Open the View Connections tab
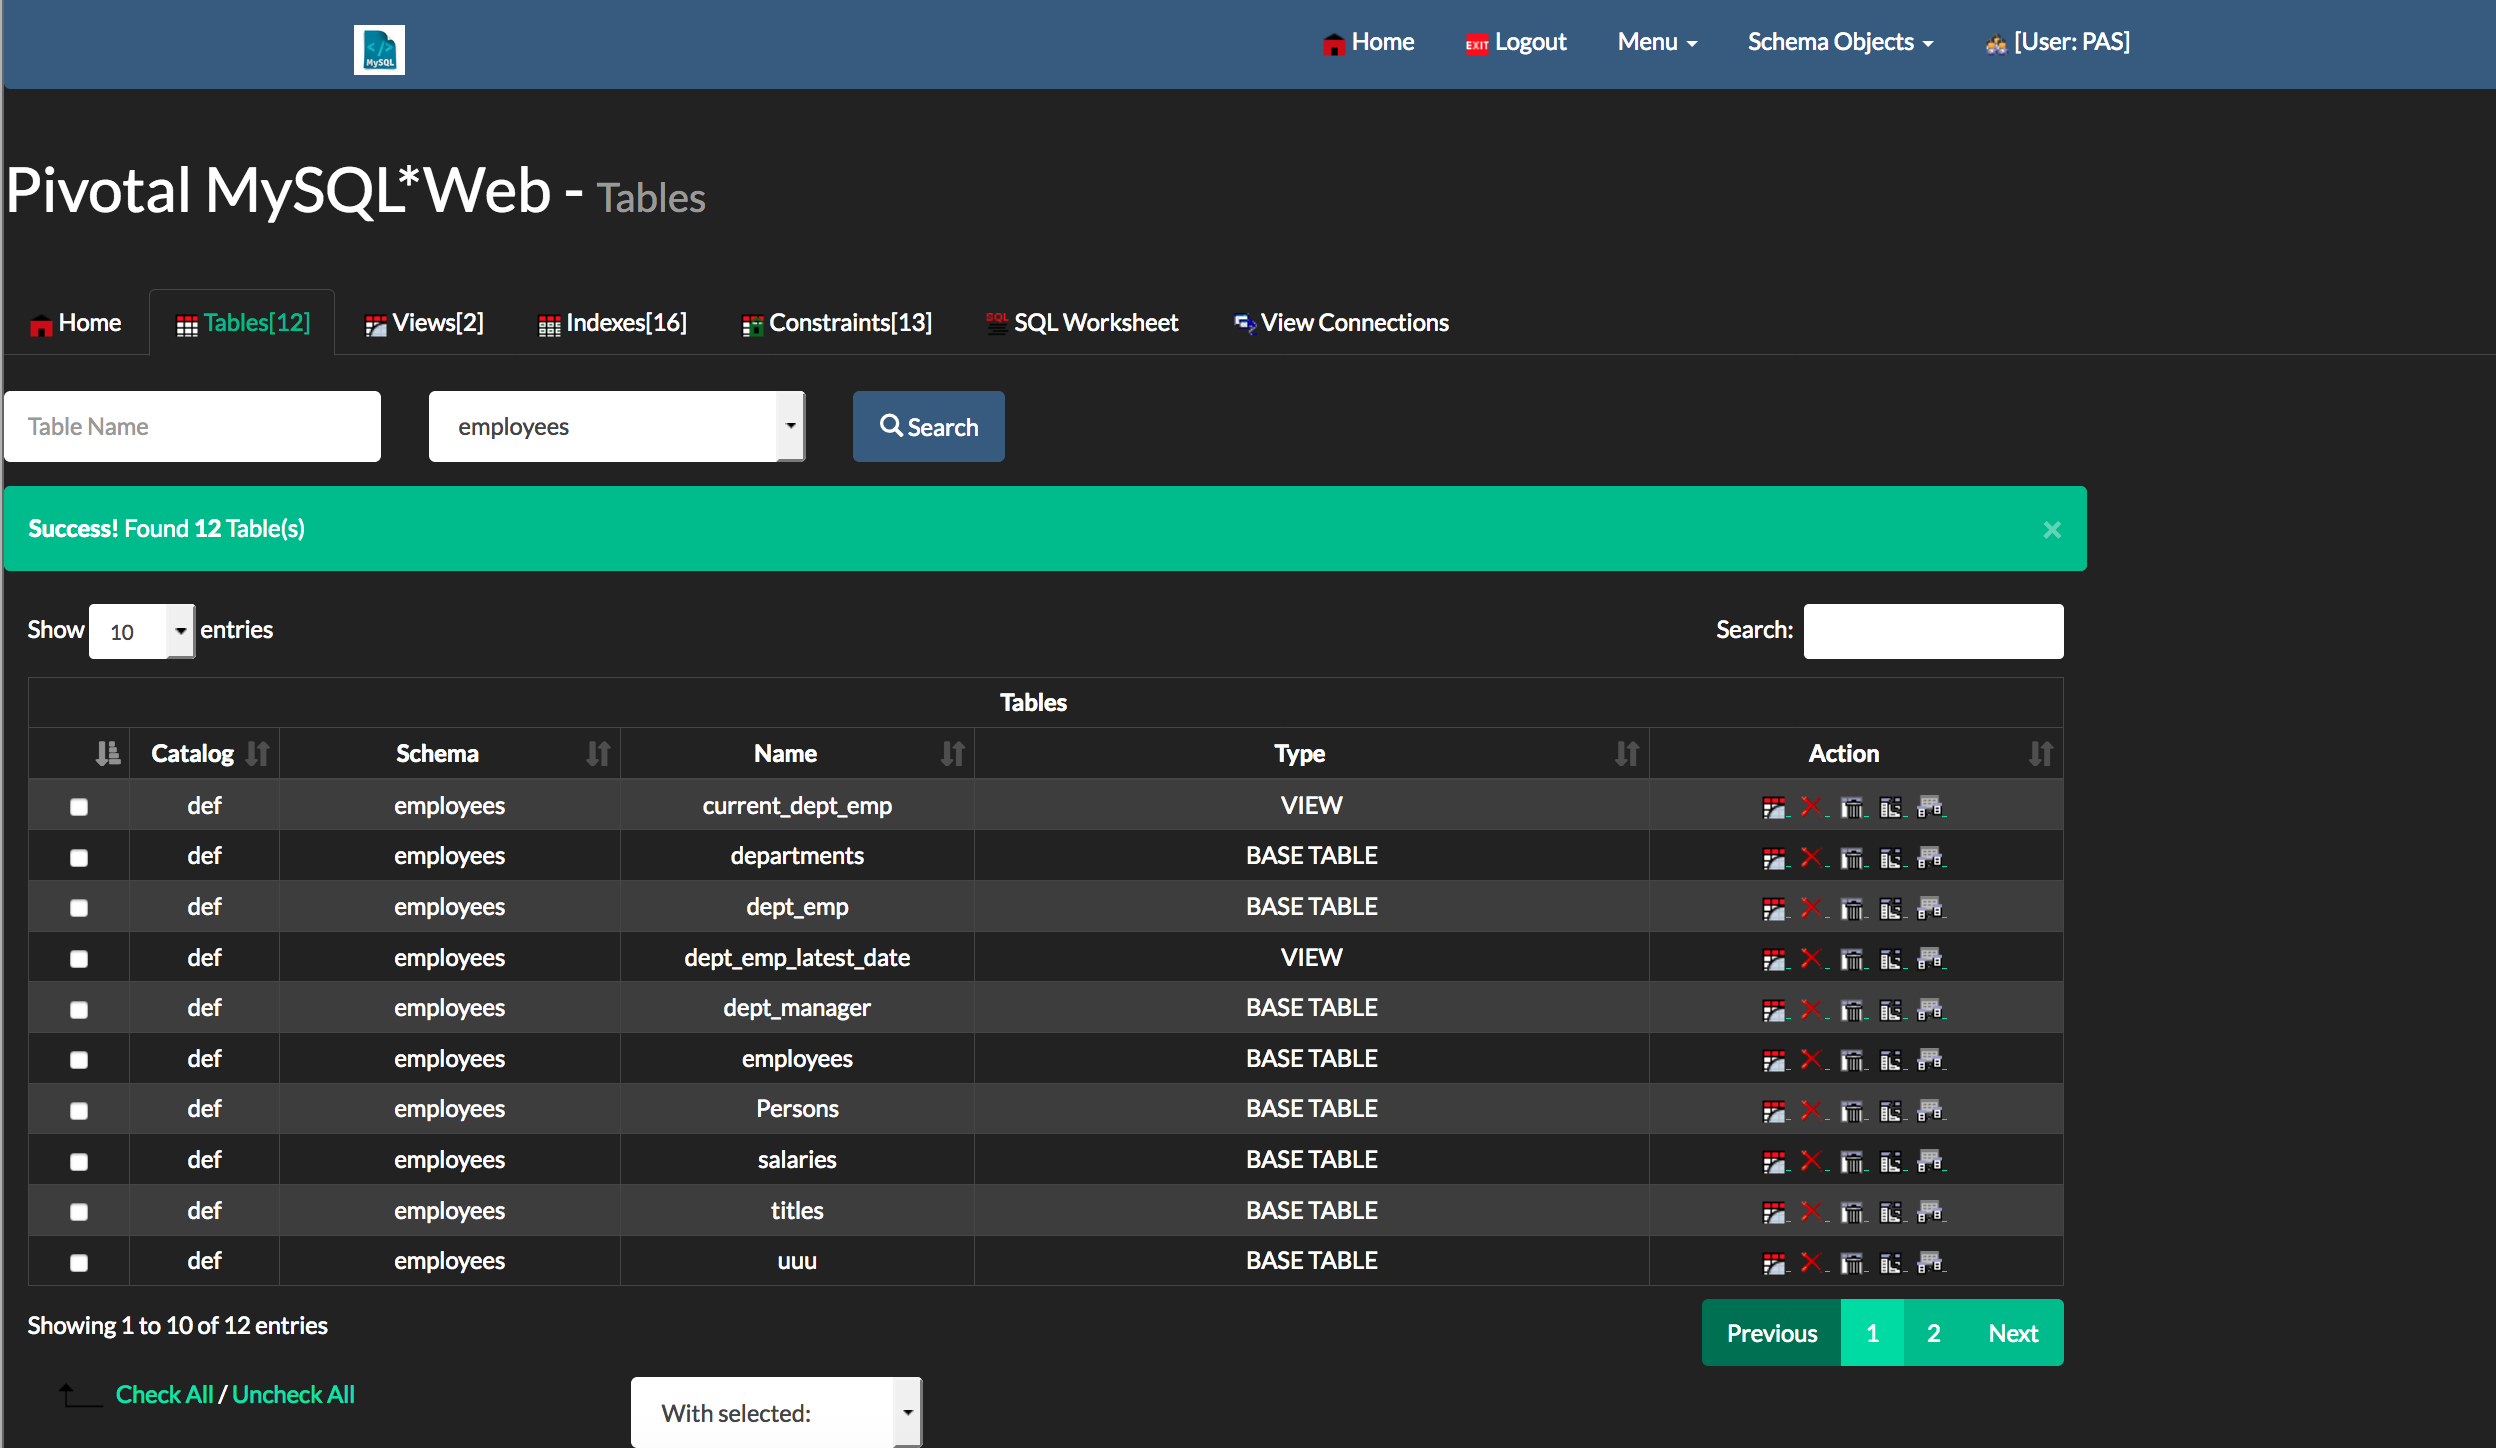2496x1448 pixels. 1341,323
